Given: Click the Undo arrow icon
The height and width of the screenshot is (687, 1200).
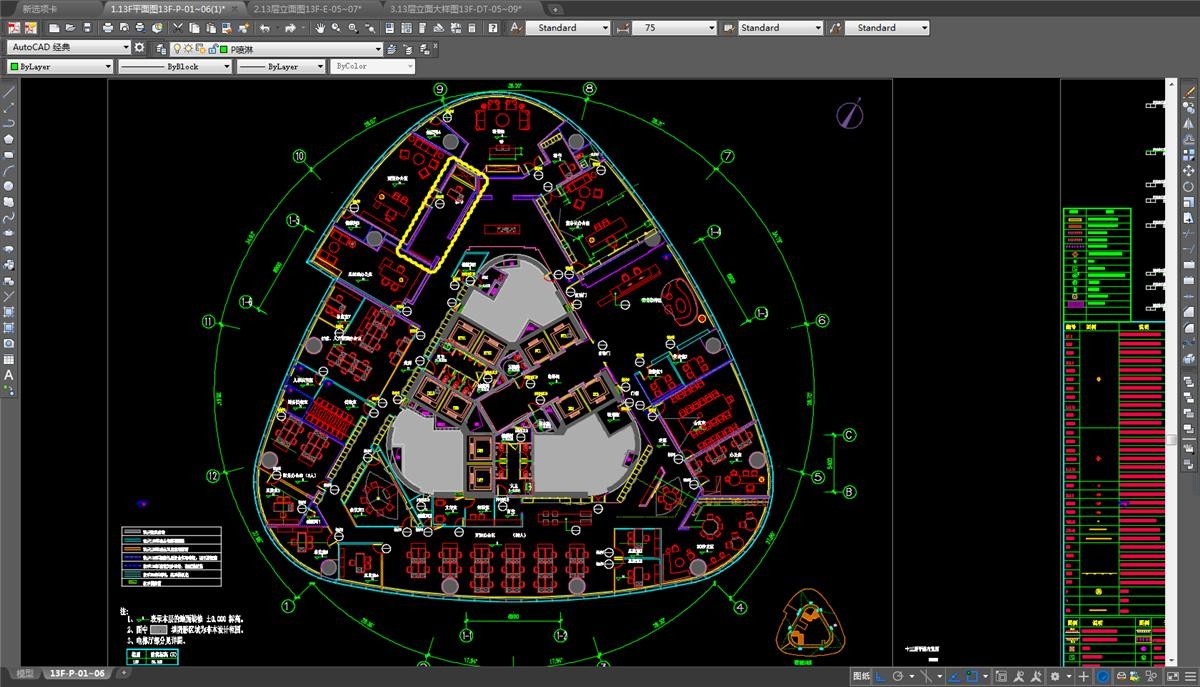Looking at the screenshot, I should point(265,28).
